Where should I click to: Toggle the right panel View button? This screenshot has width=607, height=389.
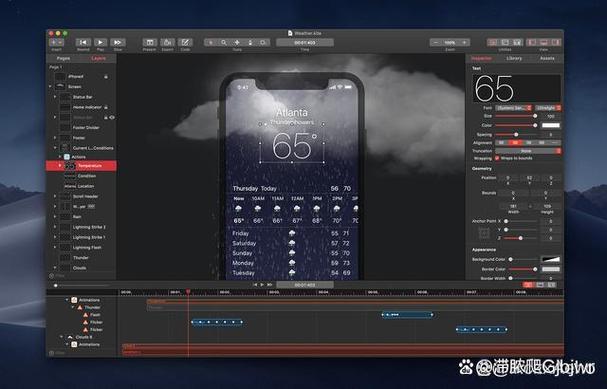click(x=555, y=42)
